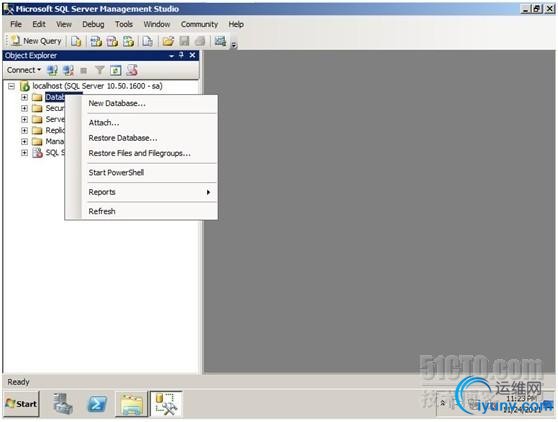Click the Open File folder icon
Image resolution: width=558 pixels, height=422 pixels.
[x=168, y=41]
